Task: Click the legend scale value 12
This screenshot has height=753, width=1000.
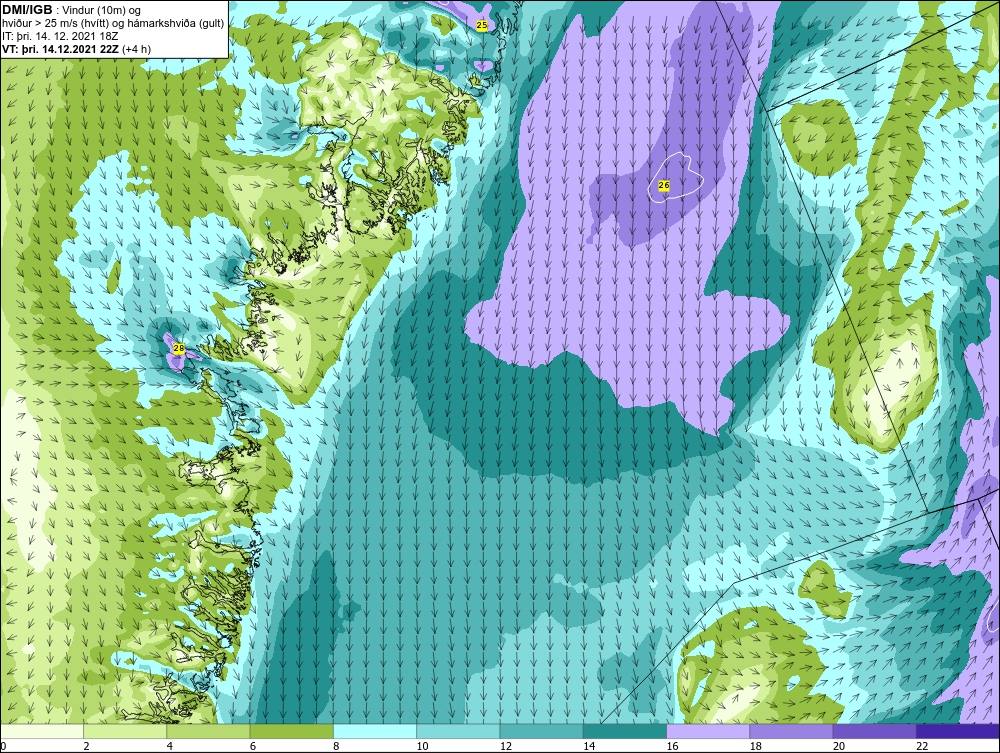Action: tap(505, 747)
